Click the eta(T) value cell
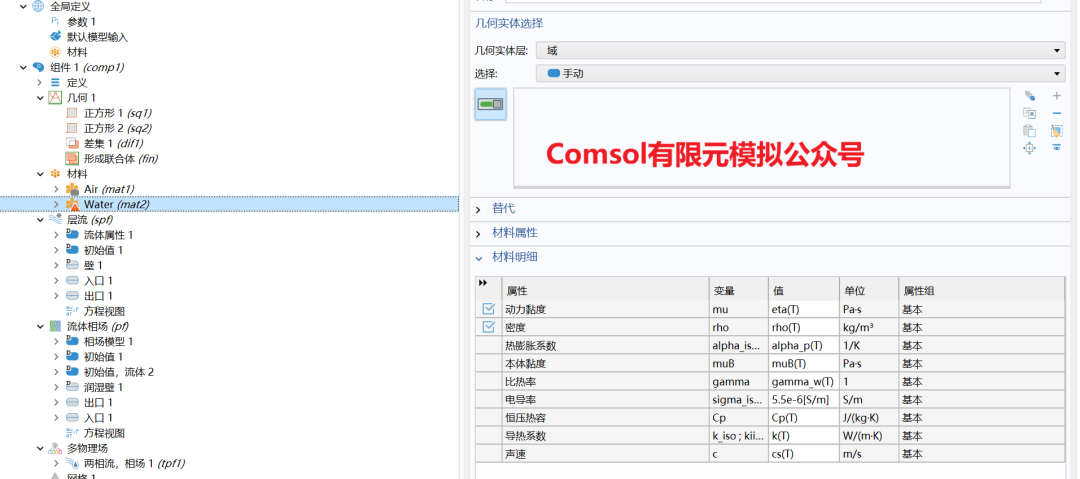The image size is (1080, 479). 804,309
